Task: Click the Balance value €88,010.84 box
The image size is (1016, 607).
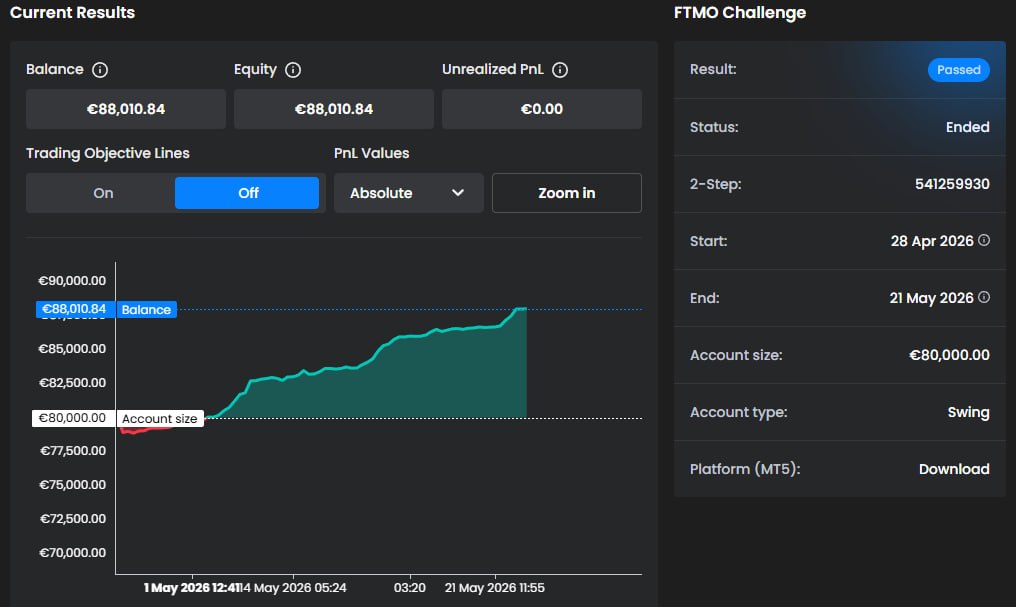Action: click(126, 109)
